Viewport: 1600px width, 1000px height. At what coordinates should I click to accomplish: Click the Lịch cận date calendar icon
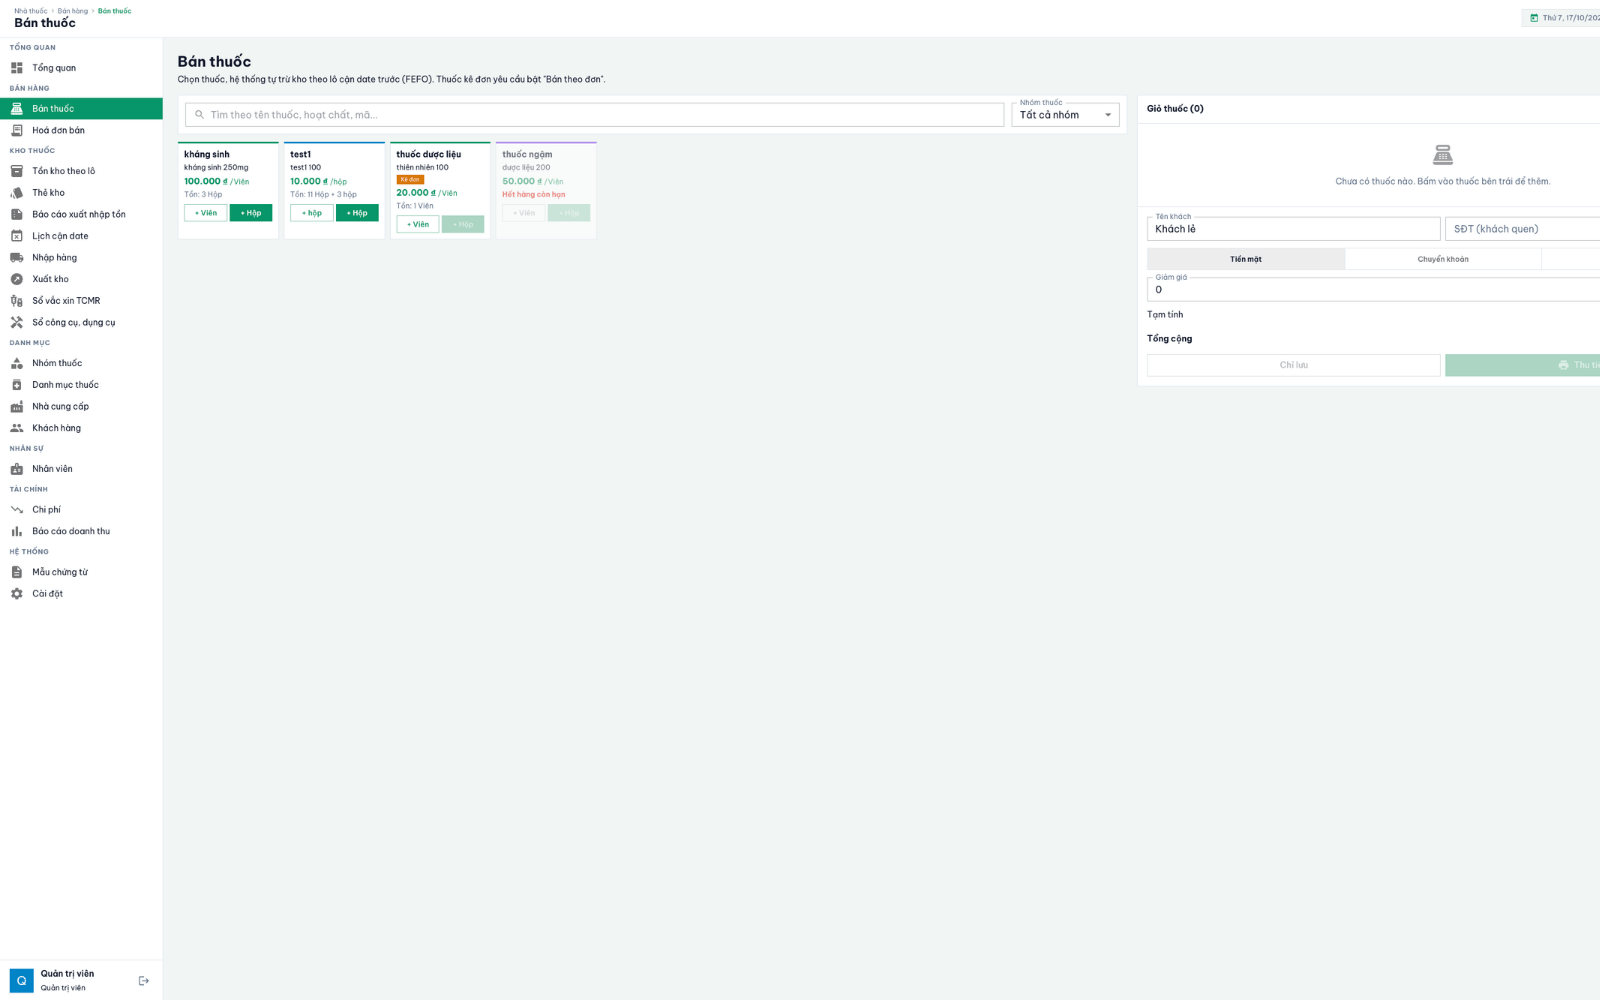[17, 236]
